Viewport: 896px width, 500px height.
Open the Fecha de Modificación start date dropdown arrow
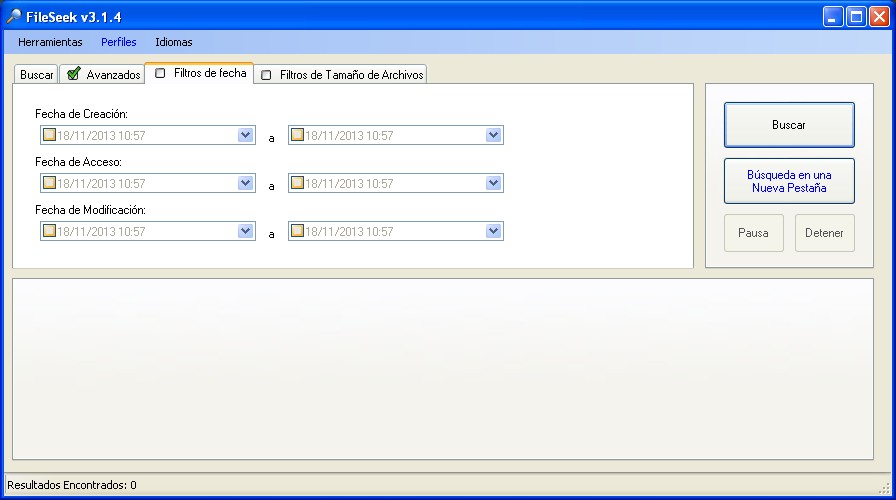click(x=245, y=231)
